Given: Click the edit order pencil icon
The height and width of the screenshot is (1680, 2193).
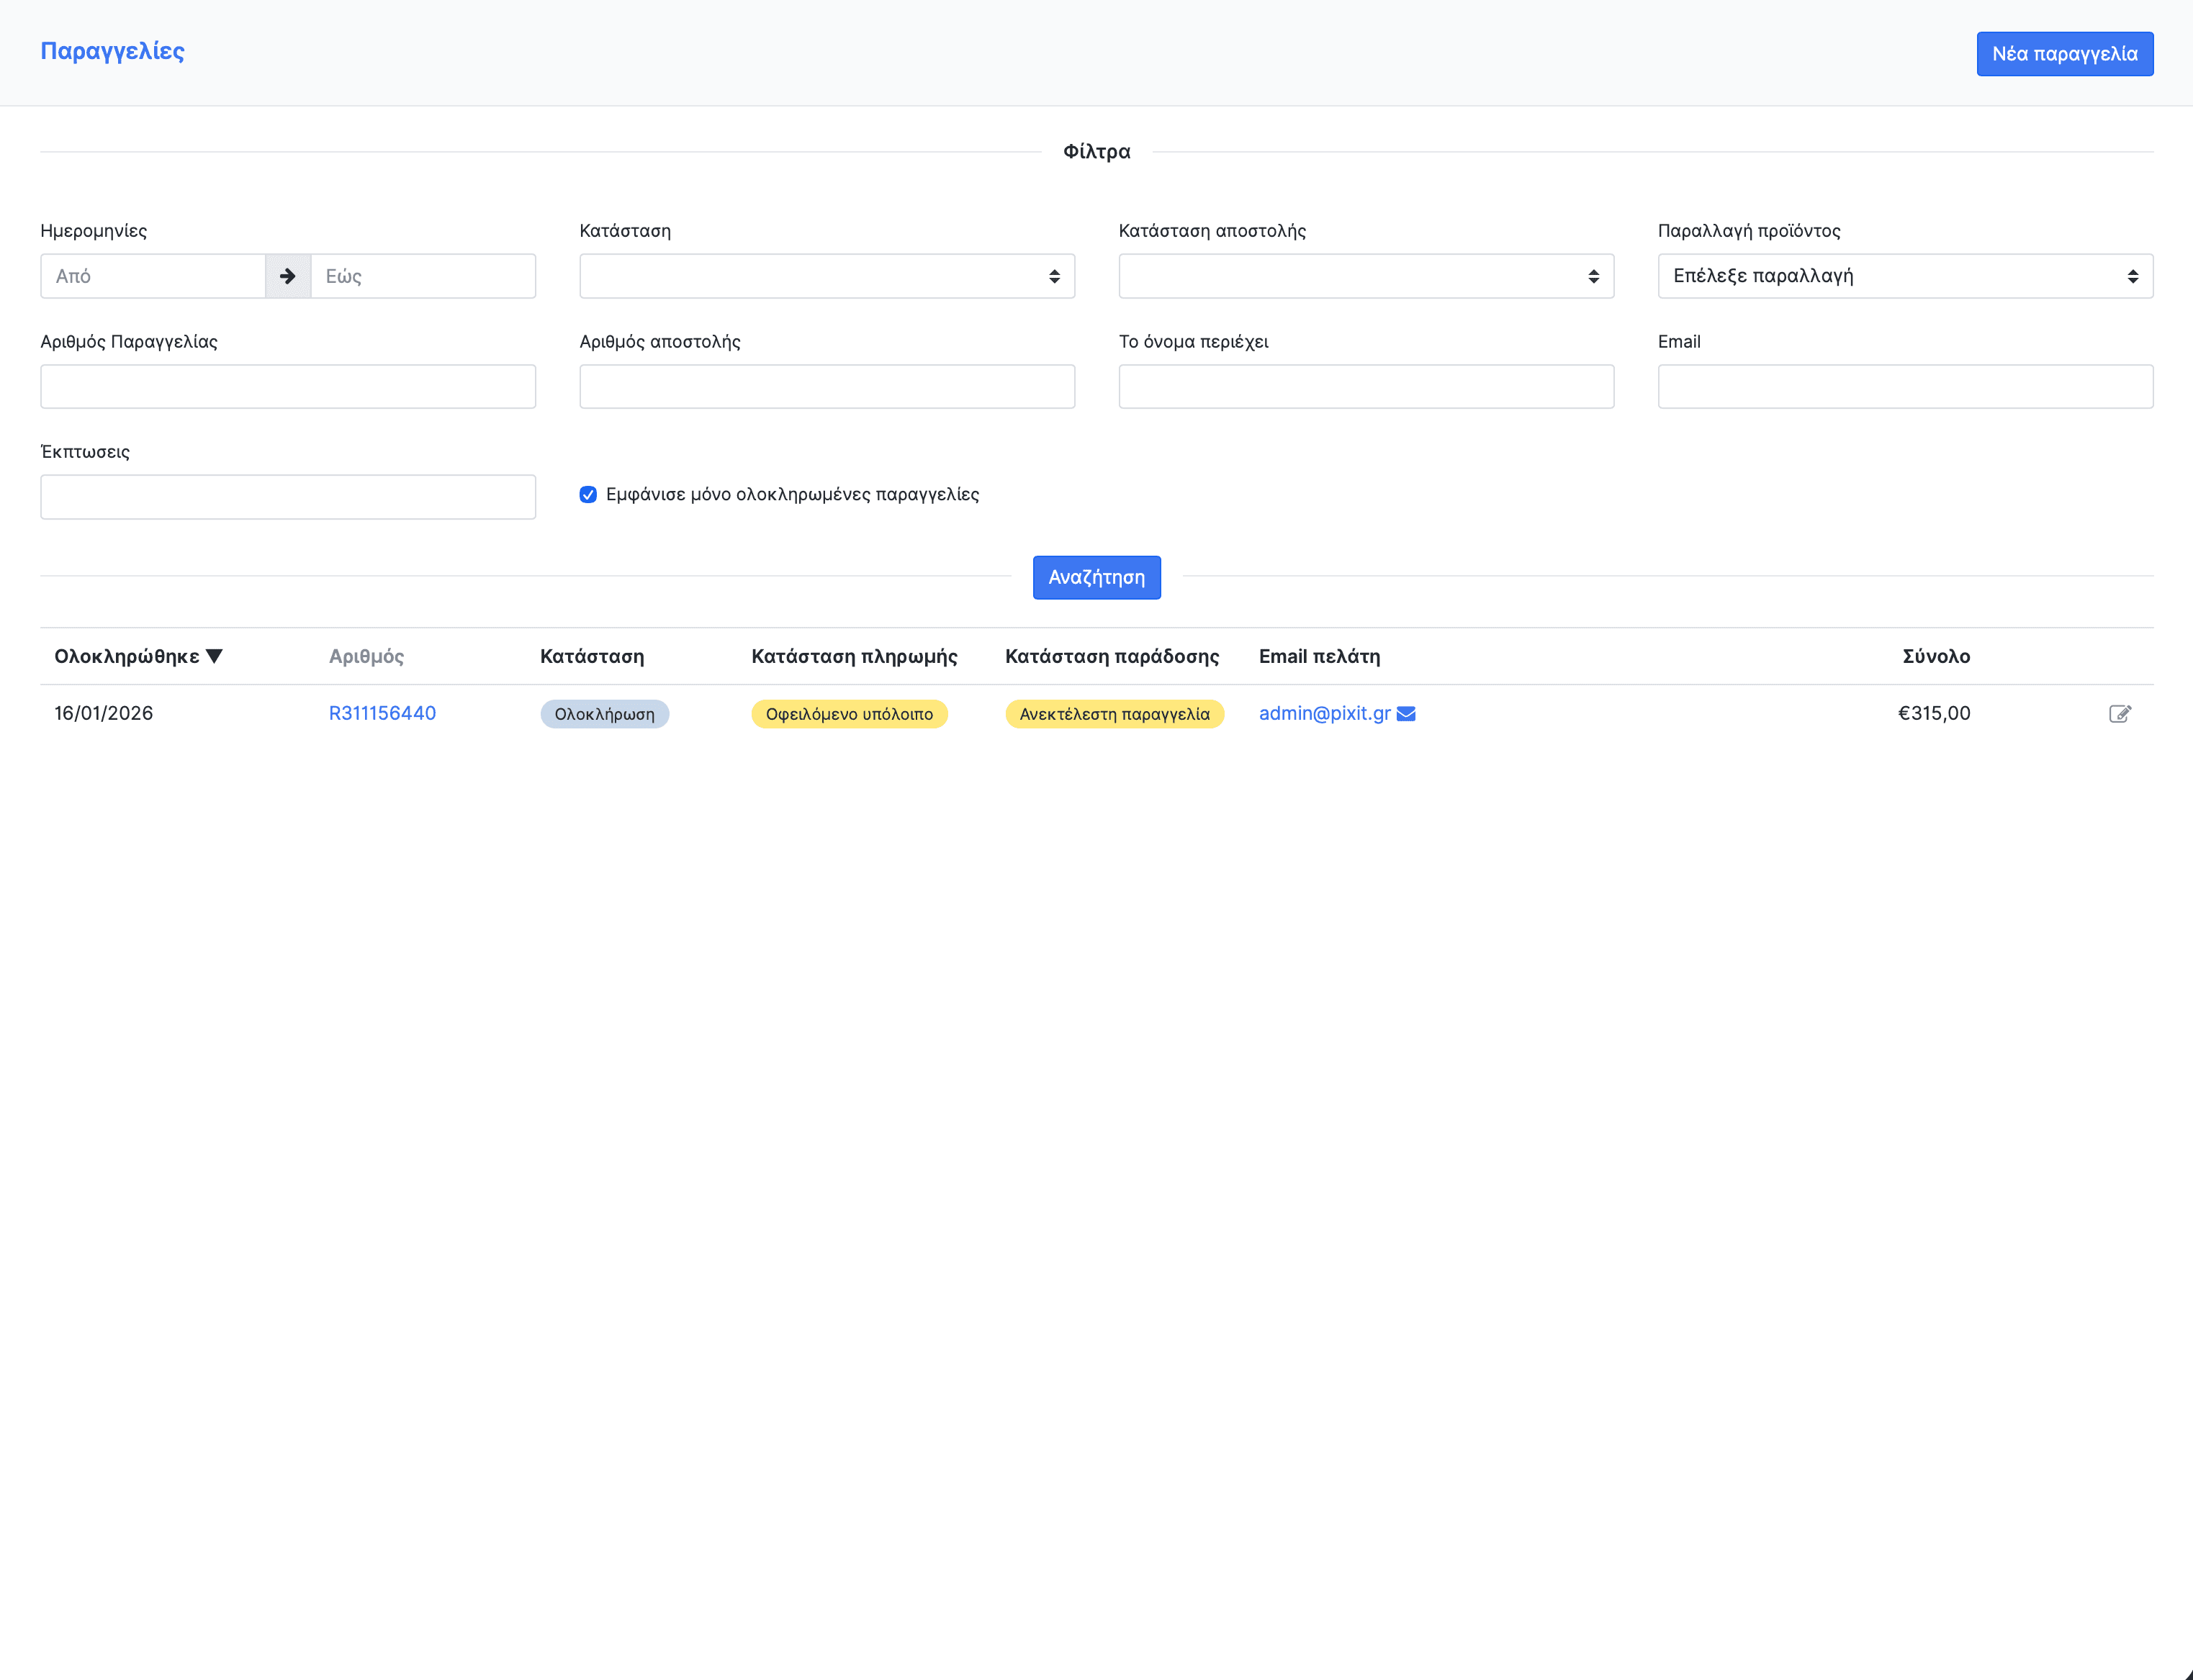Looking at the screenshot, I should tap(2119, 714).
